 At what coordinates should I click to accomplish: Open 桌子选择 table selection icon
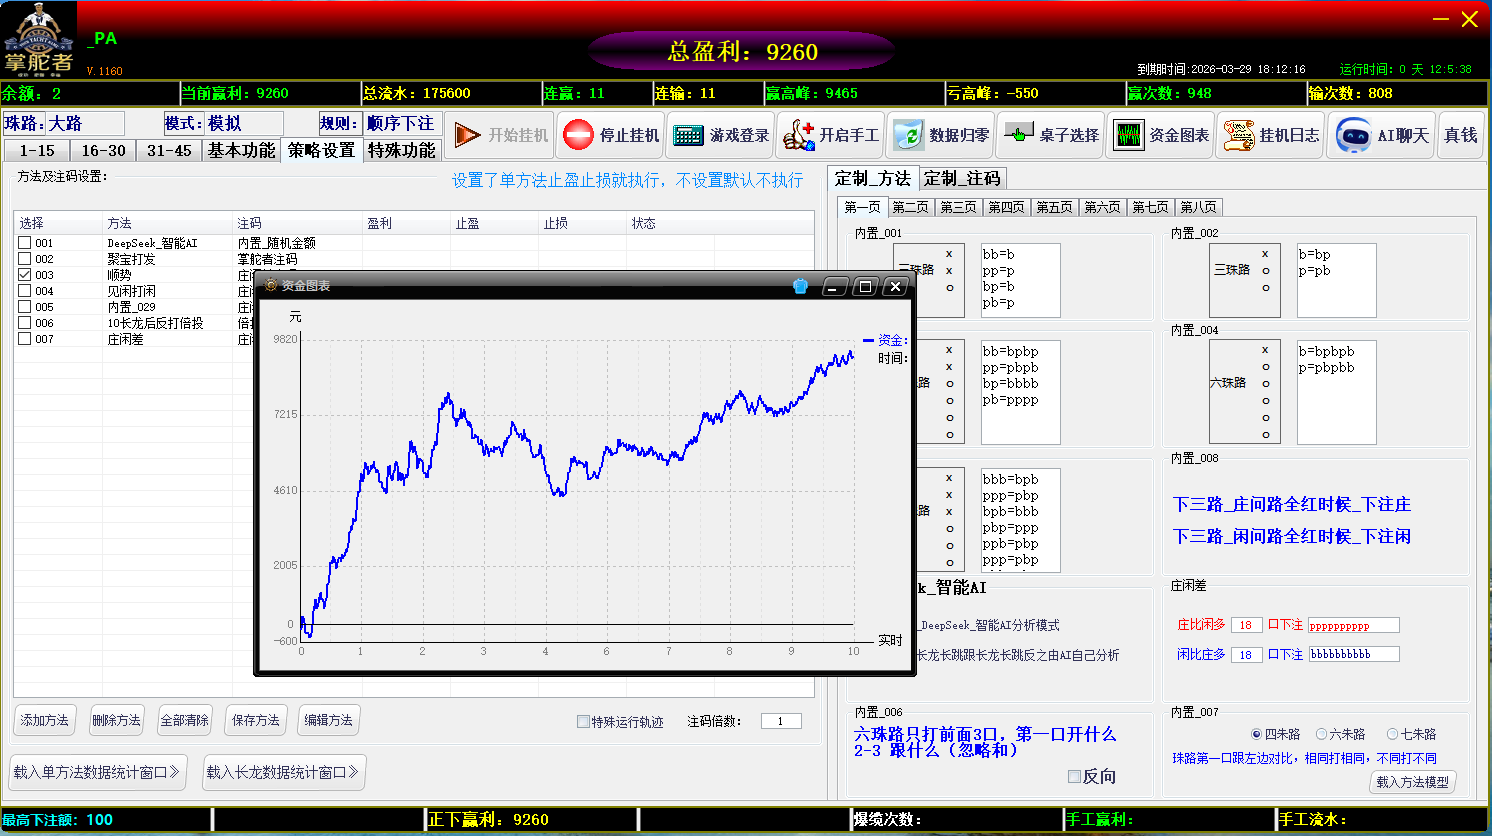(x=1018, y=135)
